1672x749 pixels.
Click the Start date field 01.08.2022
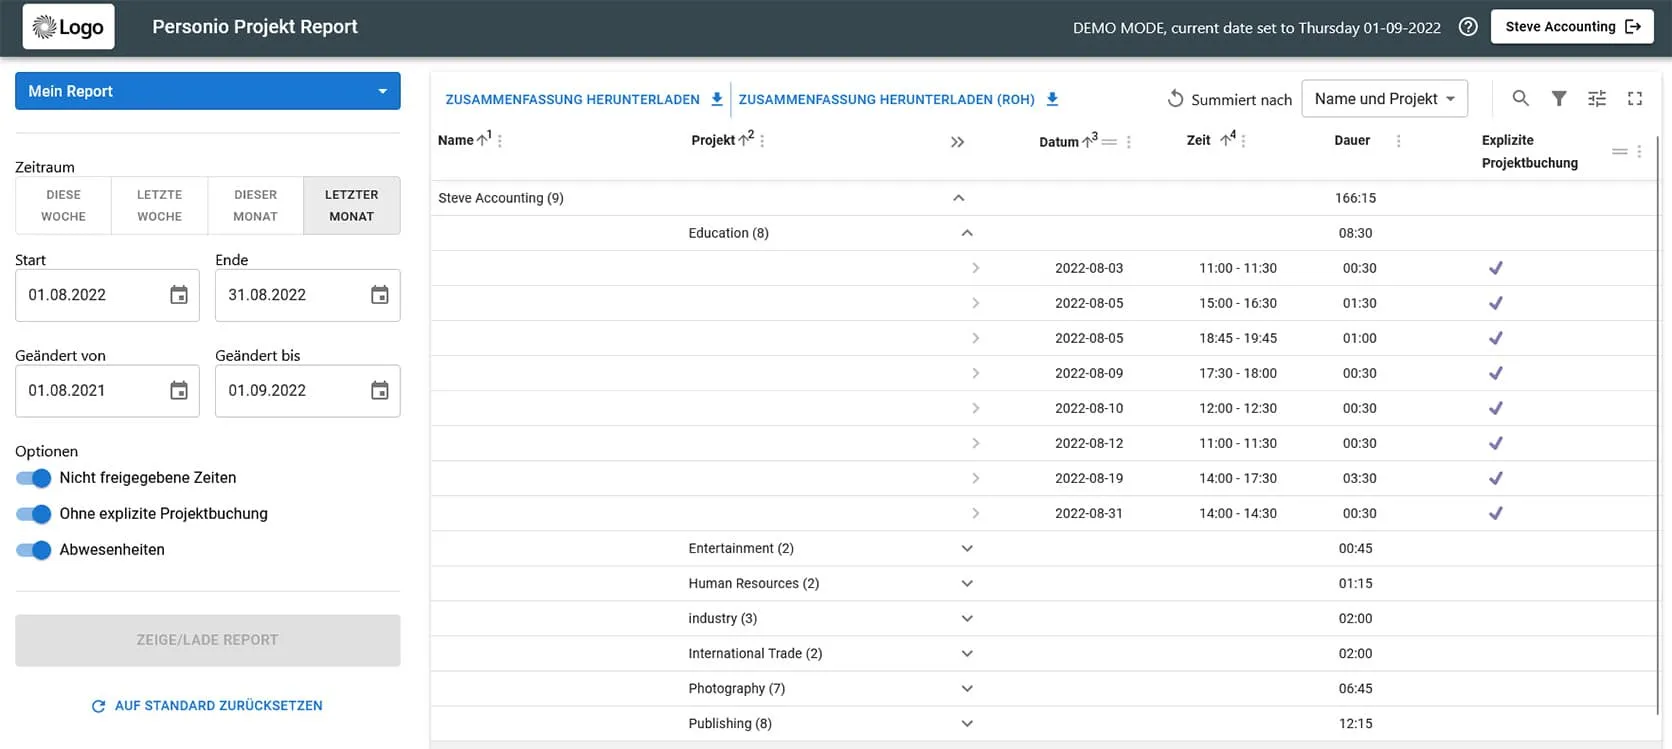[x=107, y=295]
